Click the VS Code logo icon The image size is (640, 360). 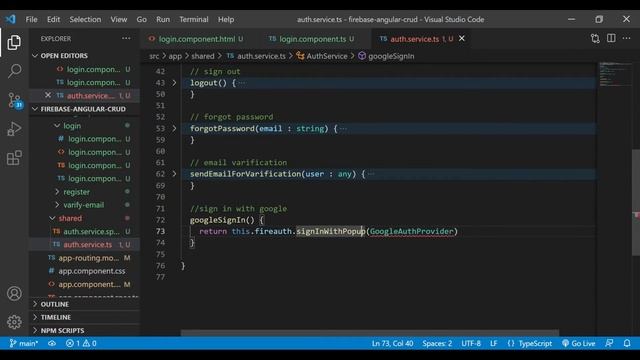pyautogui.click(x=10, y=19)
